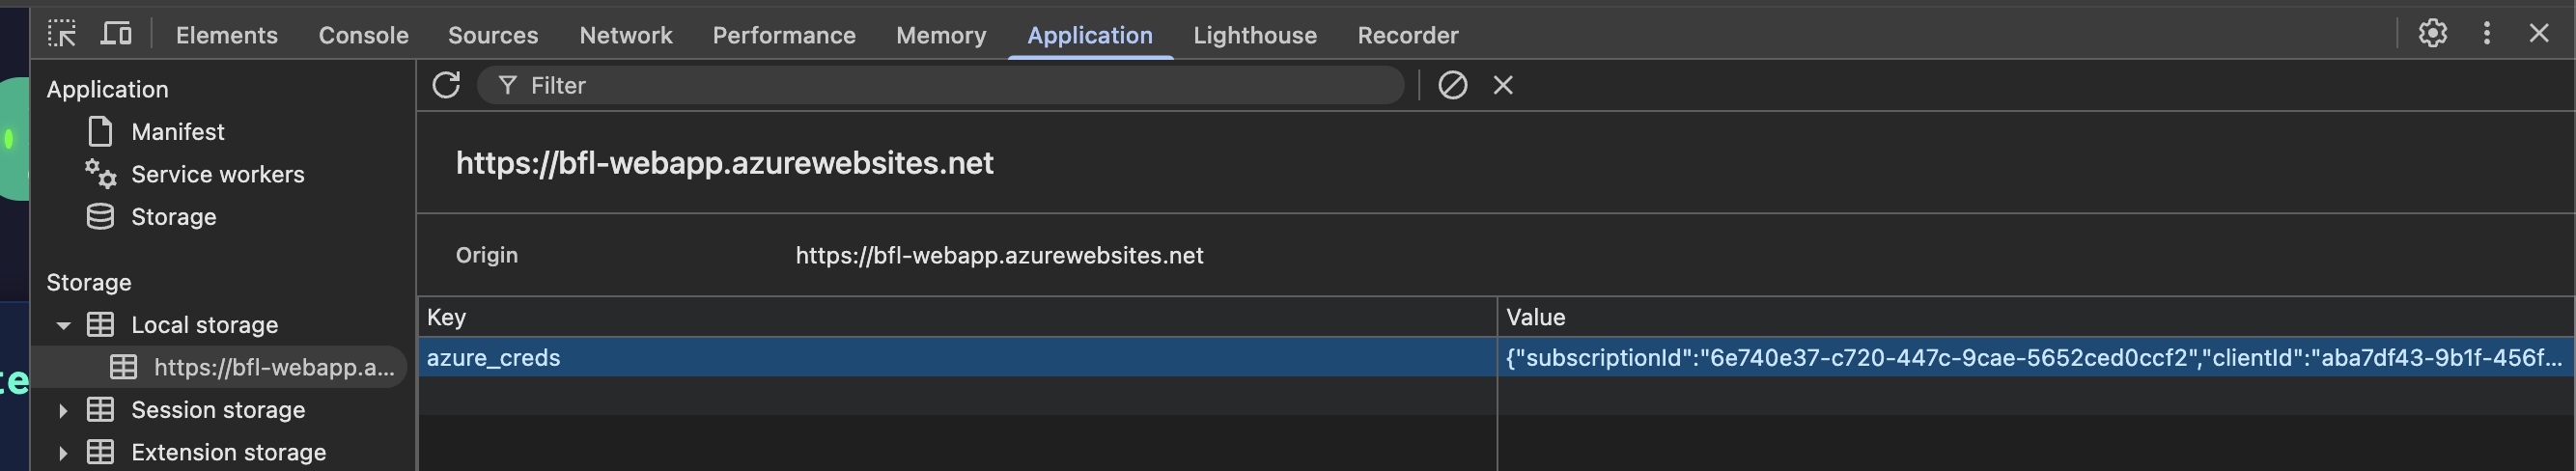This screenshot has width=2576, height=471.
Task: Open the Lighthouse tab
Action: coord(1254,35)
